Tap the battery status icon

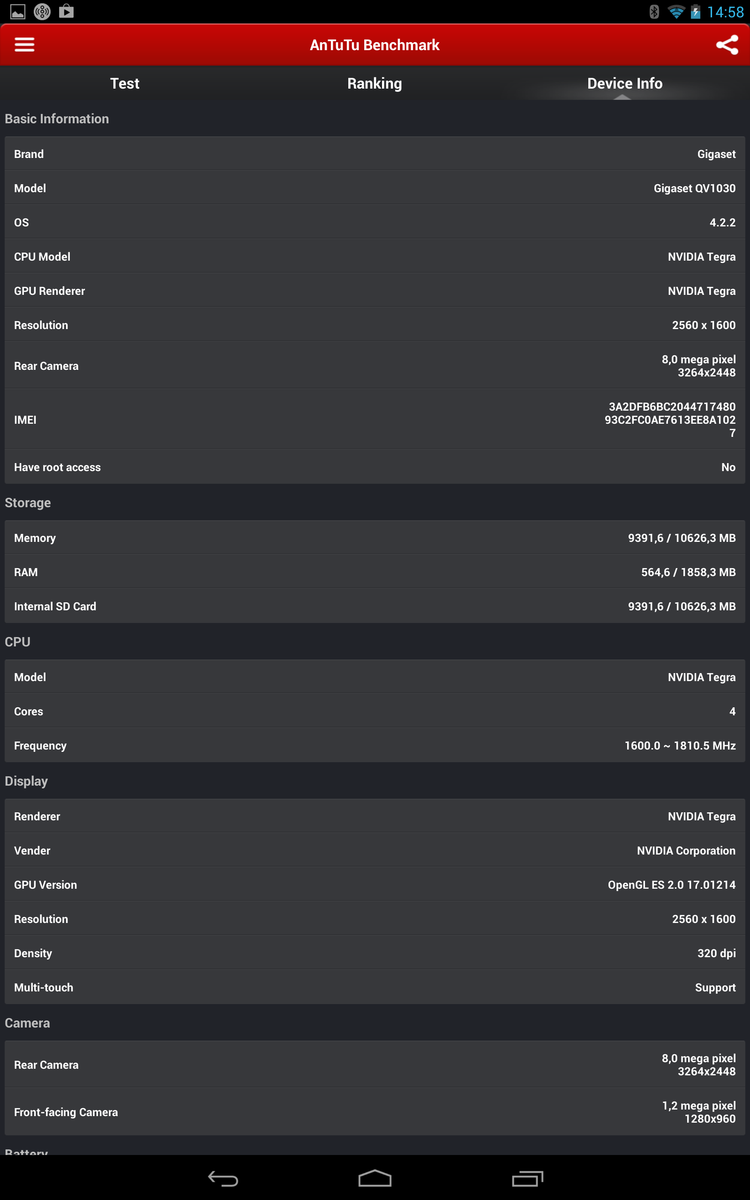click(x=696, y=12)
